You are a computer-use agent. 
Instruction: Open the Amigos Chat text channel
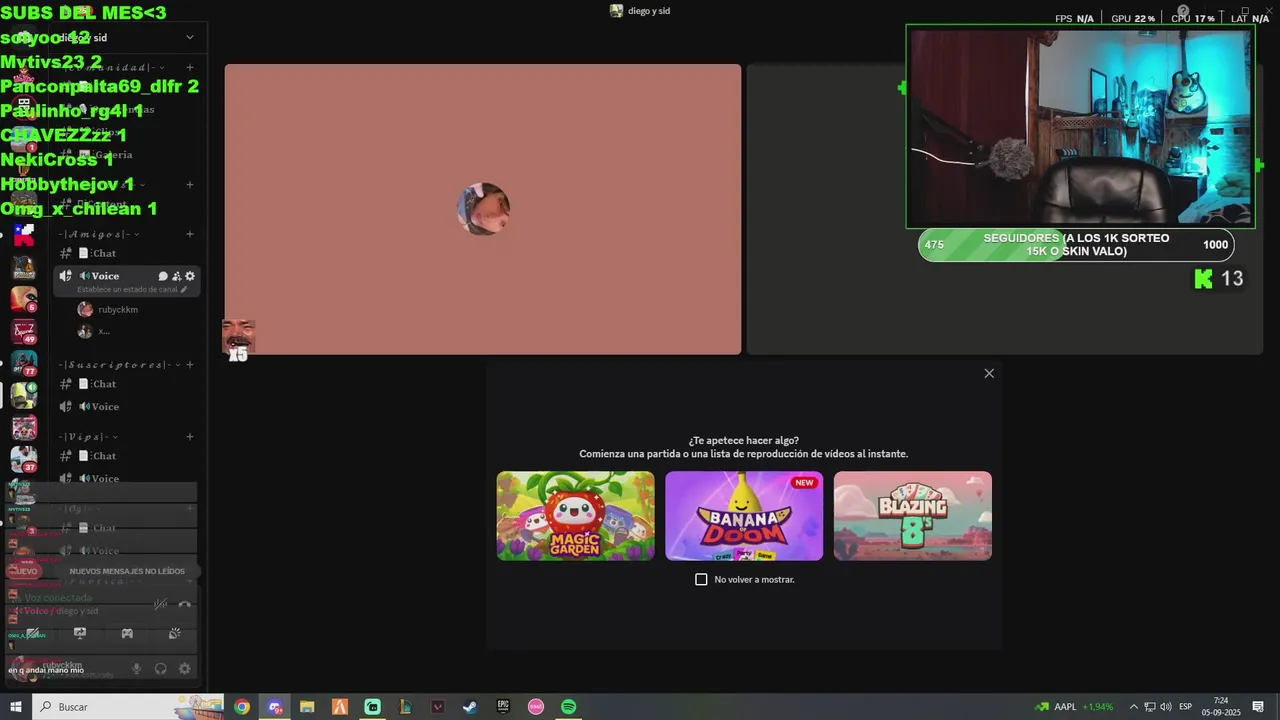pos(105,254)
